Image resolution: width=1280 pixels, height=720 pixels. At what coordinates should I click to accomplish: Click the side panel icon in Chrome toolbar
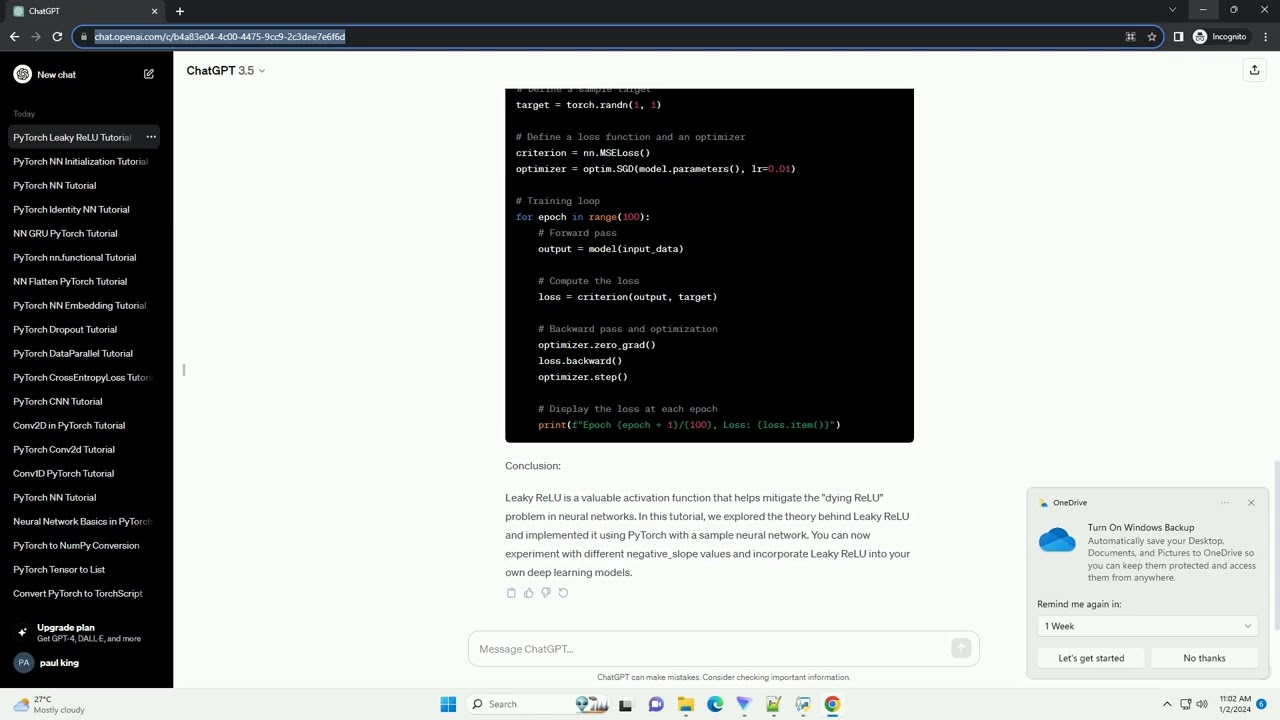point(1178,37)
